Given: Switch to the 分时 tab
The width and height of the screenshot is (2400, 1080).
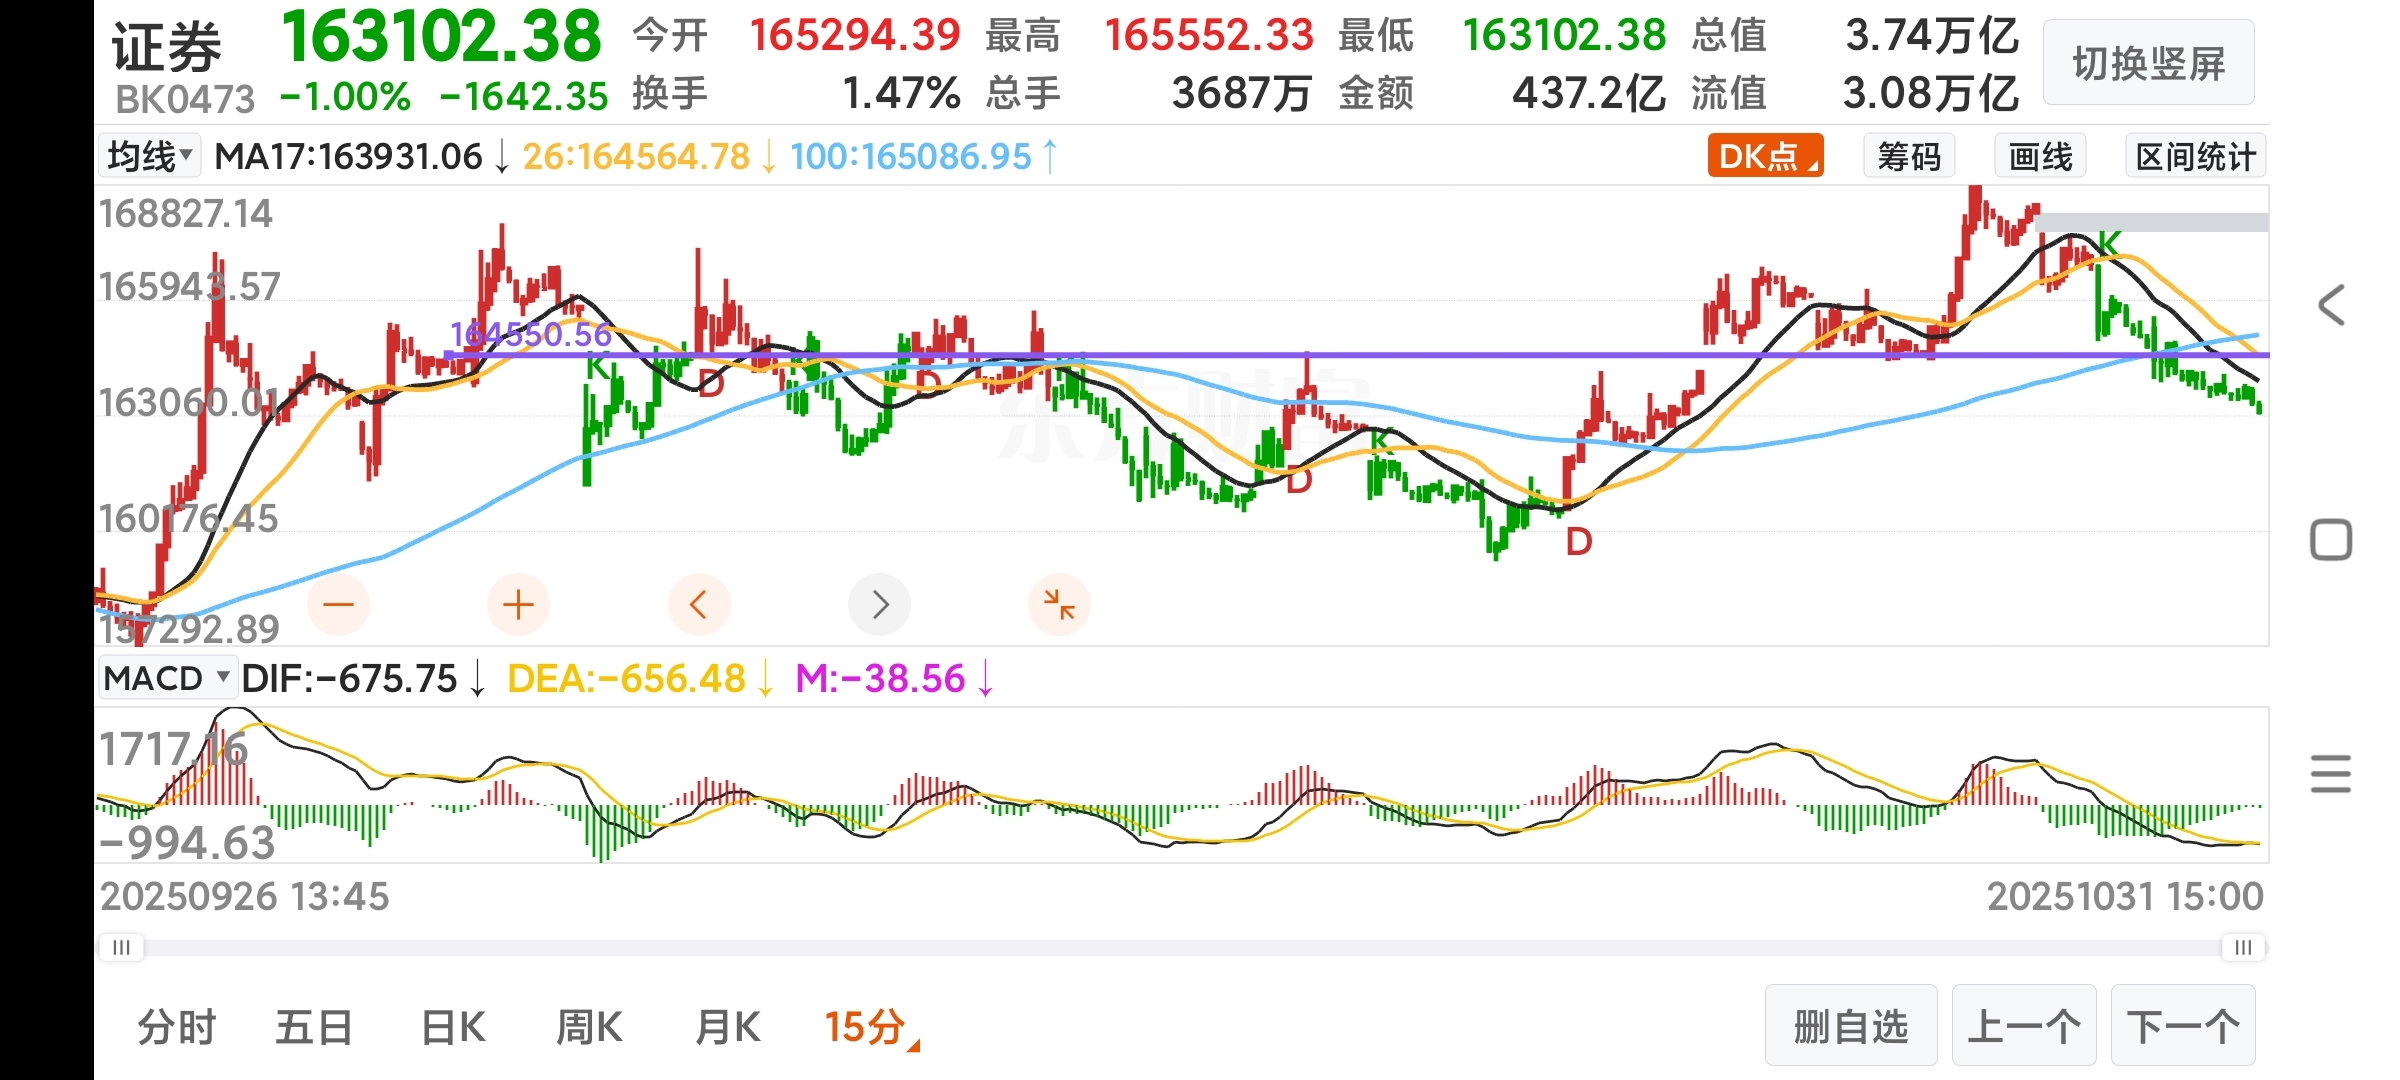Looking at the screenshot, I should click(177, 1028).
